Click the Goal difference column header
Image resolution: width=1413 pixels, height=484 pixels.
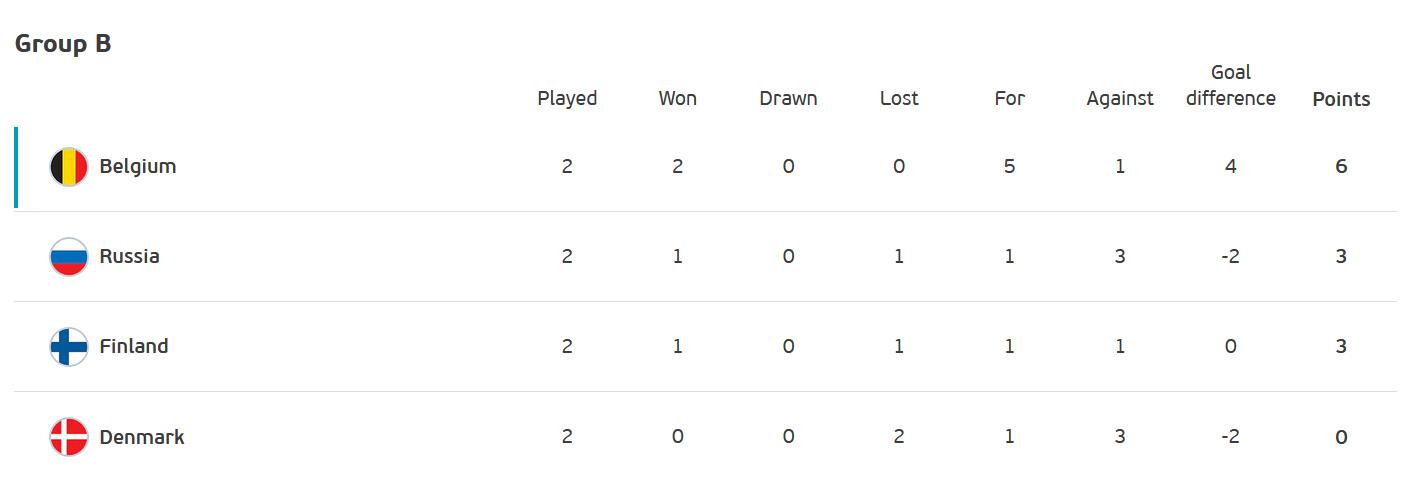1231,86
